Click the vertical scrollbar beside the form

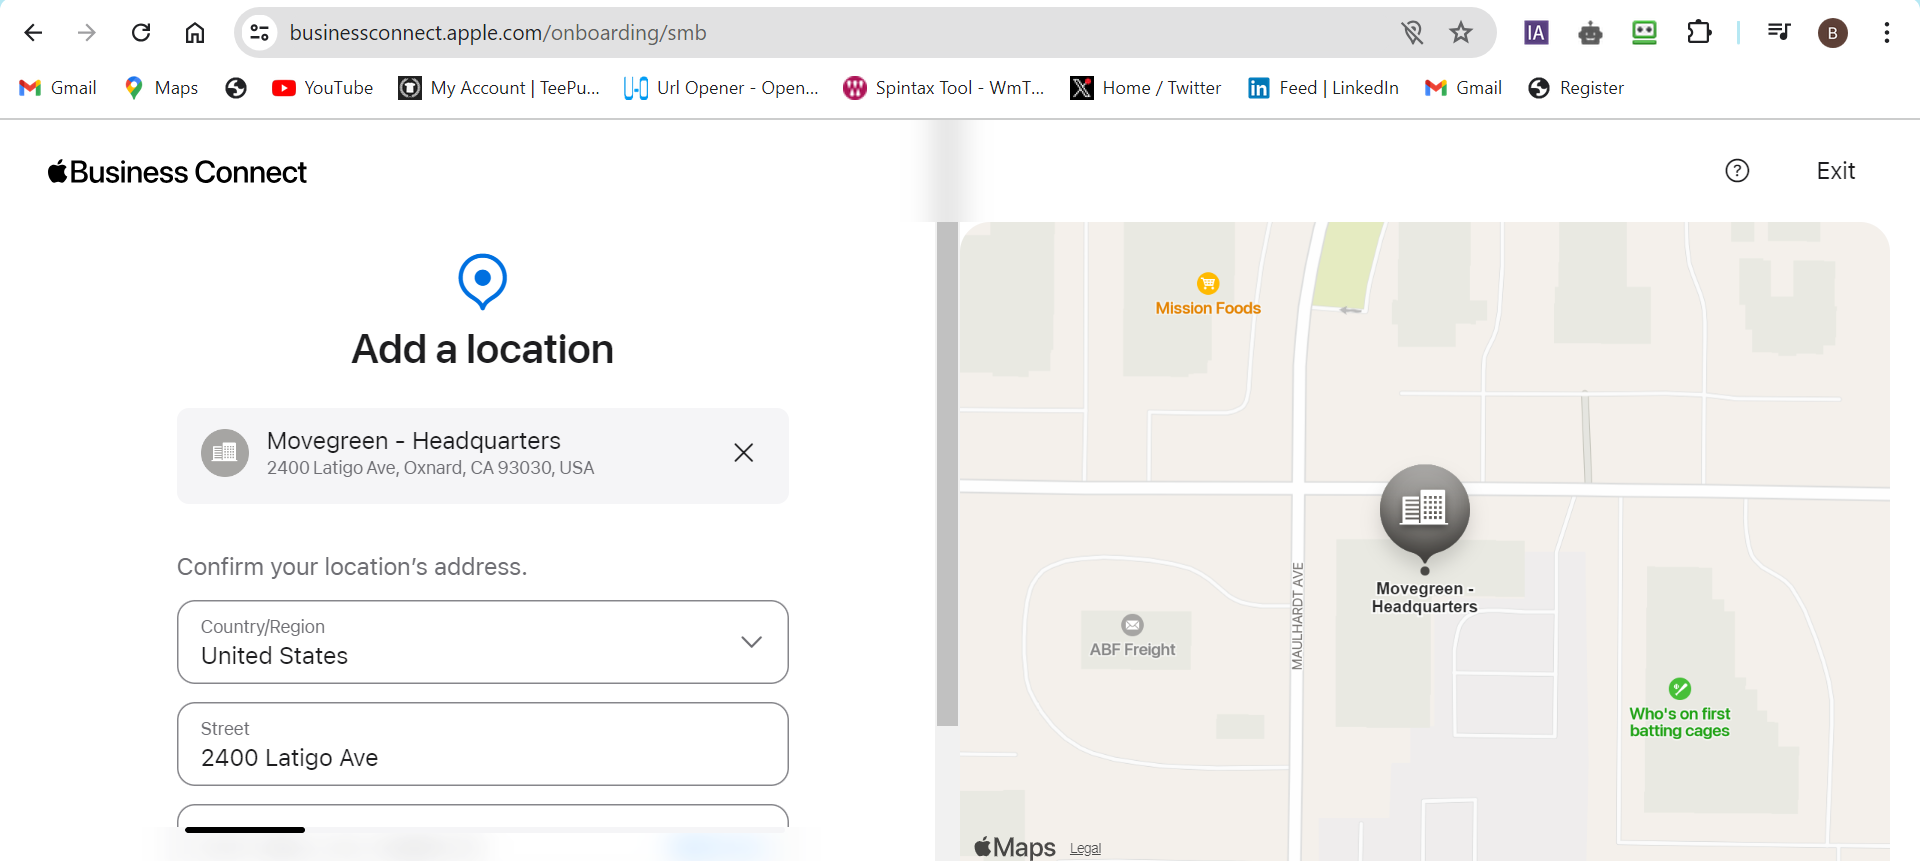(x=947, y=473)
